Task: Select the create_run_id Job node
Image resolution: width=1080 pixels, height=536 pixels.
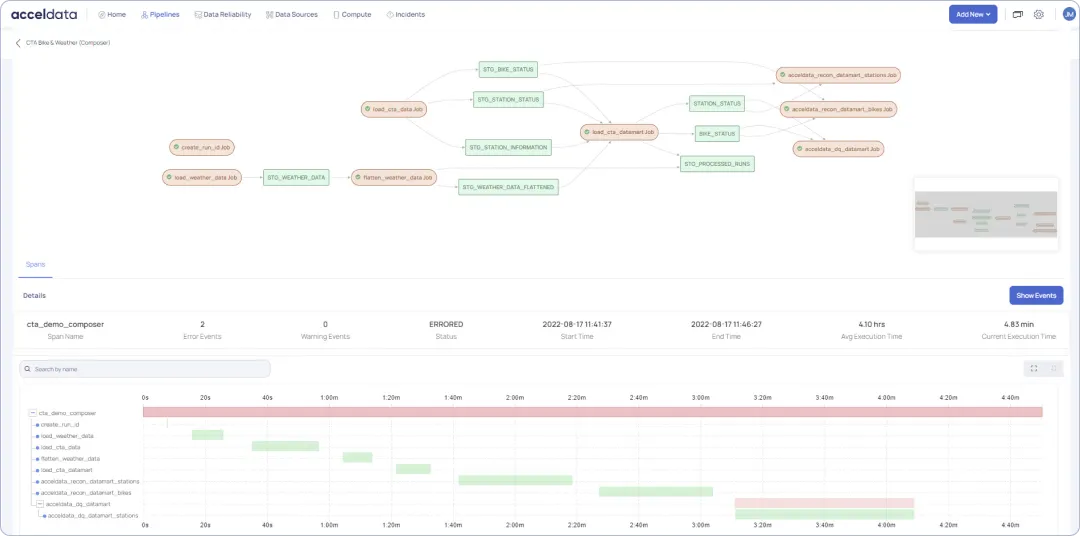Action: 203,147
